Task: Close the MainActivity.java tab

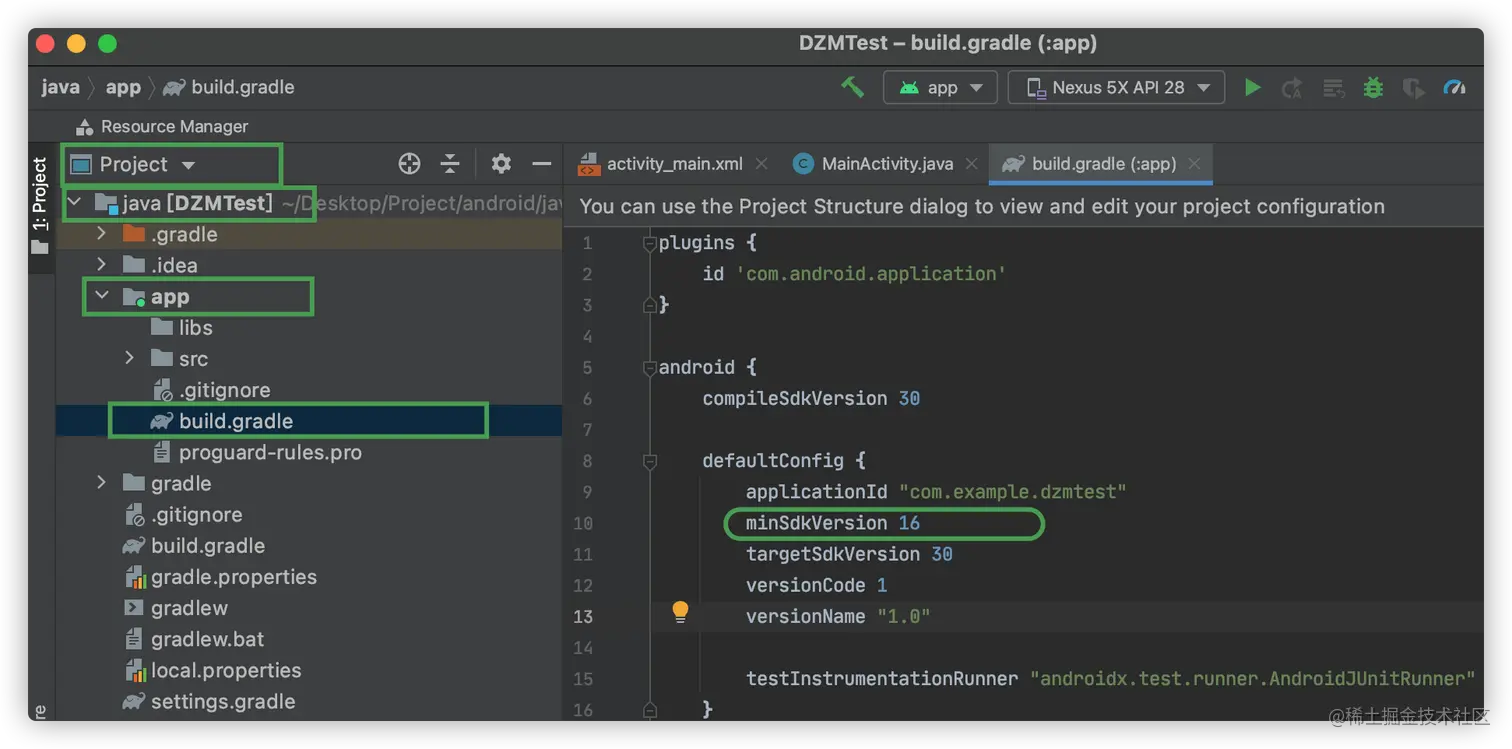Action: pos(972,164)
